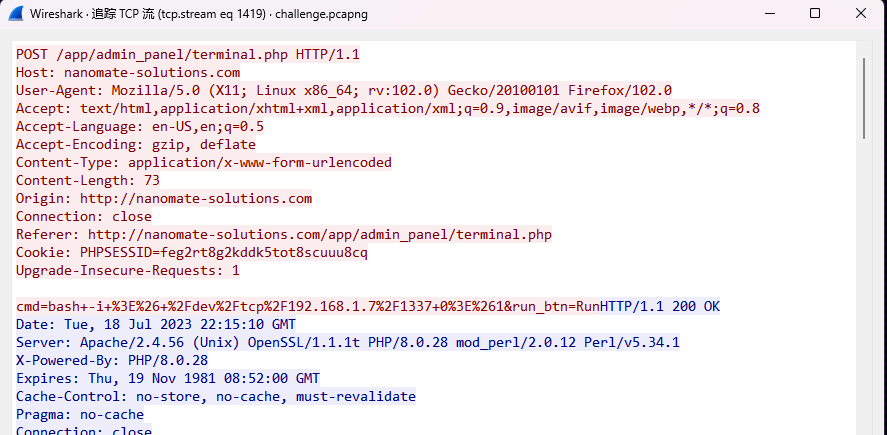Click the Accept-Encoding: gzip, deflate line

[x=136, y=145]
